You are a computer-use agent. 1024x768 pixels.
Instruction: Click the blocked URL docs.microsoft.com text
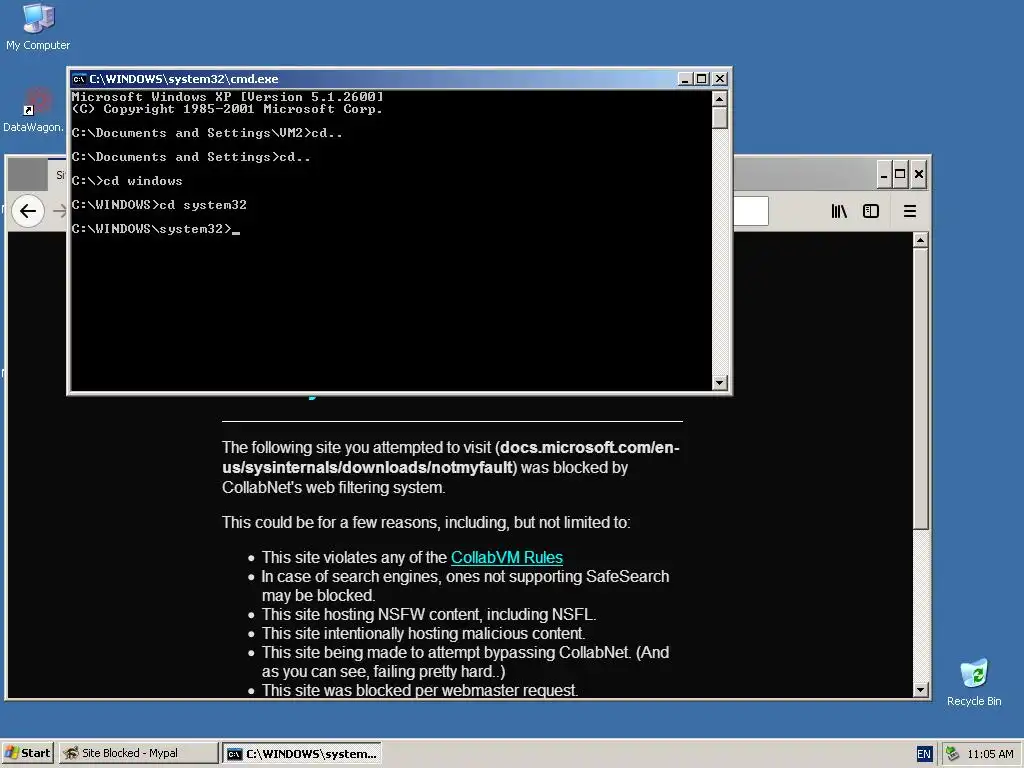click(x=451, y=457)
